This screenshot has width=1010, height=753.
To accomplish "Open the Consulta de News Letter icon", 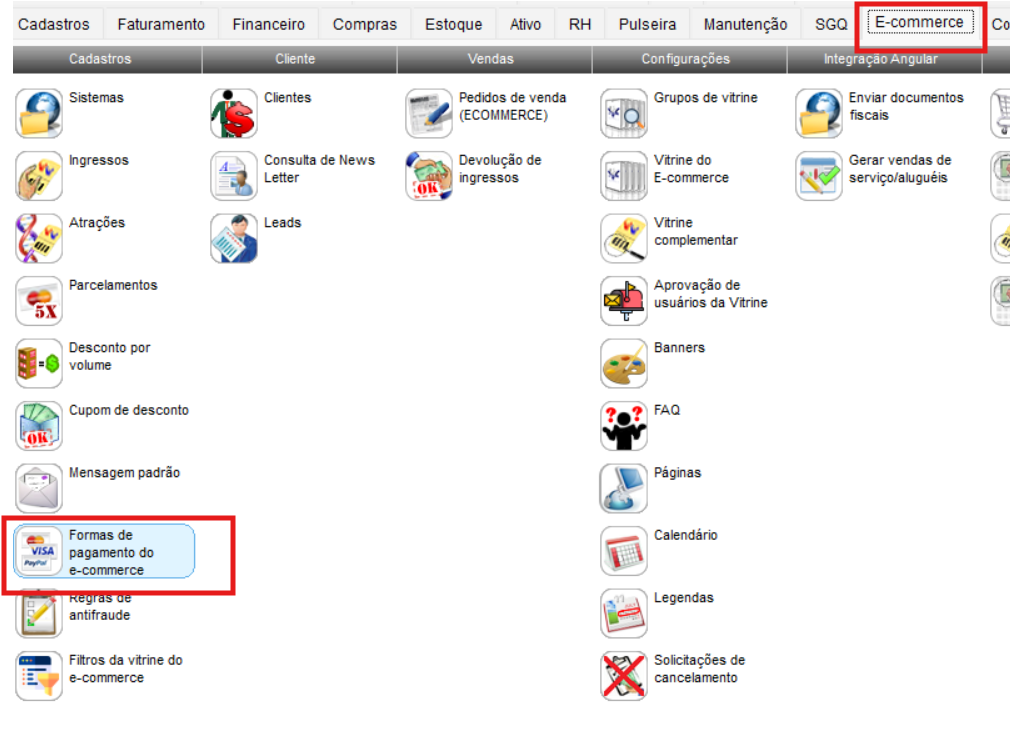I will tap(234, 176).
